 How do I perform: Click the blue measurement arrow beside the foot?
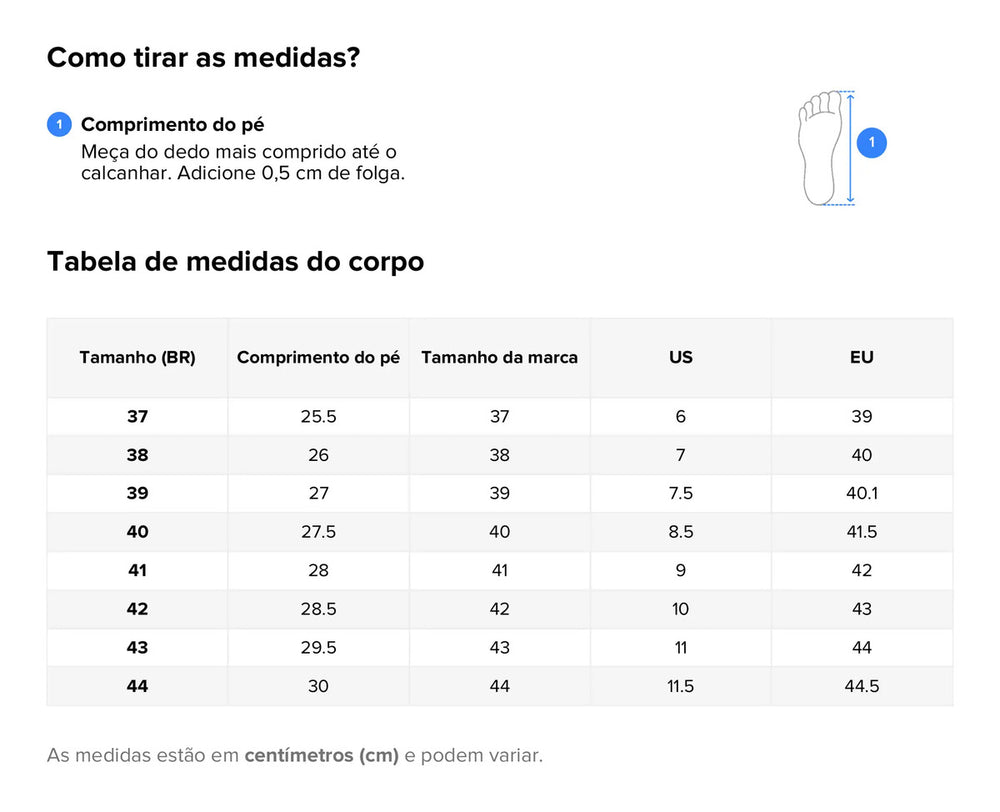coord(850,148)
